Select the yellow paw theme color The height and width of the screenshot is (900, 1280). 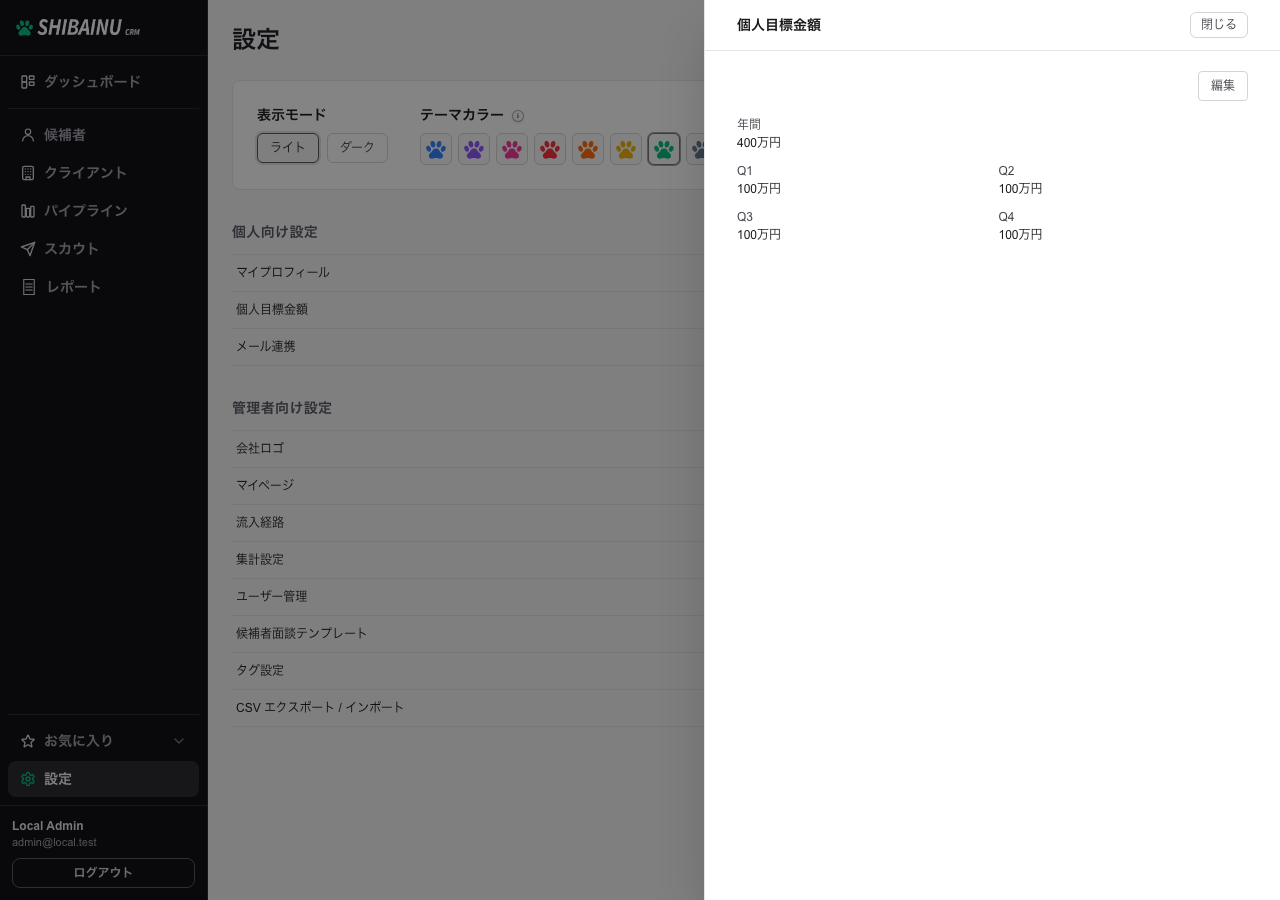626,149
